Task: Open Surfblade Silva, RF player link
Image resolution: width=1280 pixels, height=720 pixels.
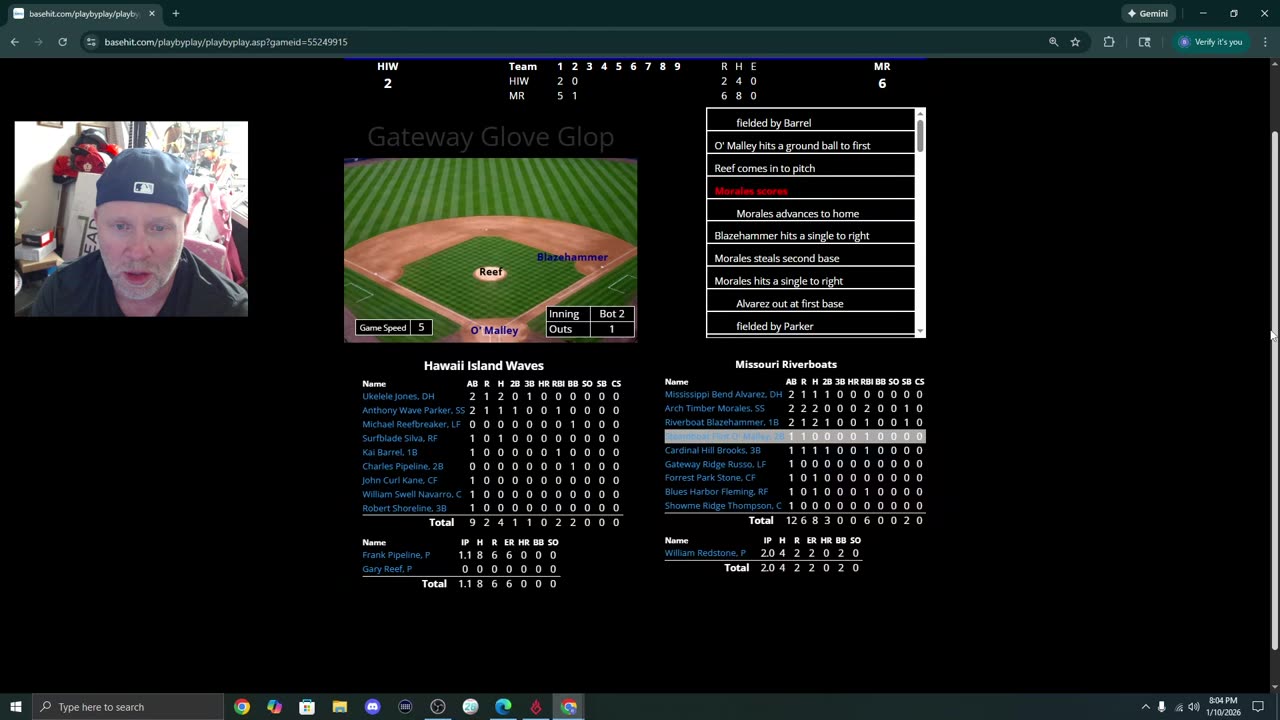Action: [400, 438]
